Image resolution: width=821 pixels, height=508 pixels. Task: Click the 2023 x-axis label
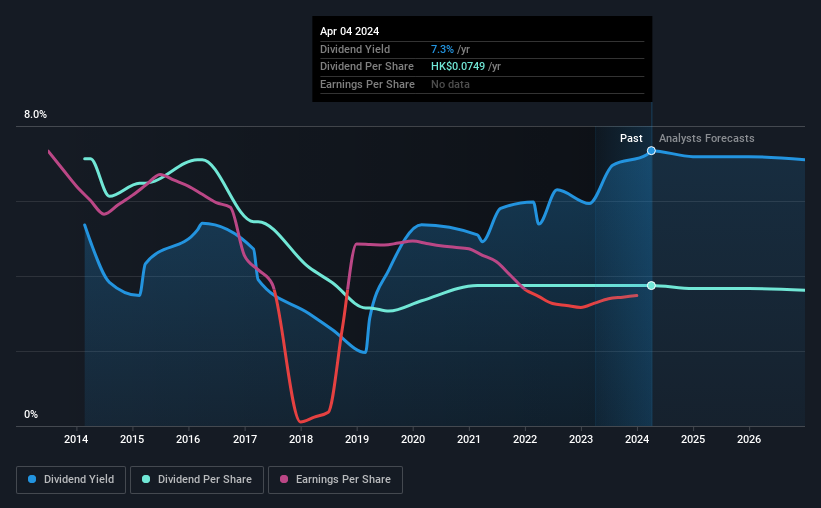pyautogui.click(x=581, y=439)
